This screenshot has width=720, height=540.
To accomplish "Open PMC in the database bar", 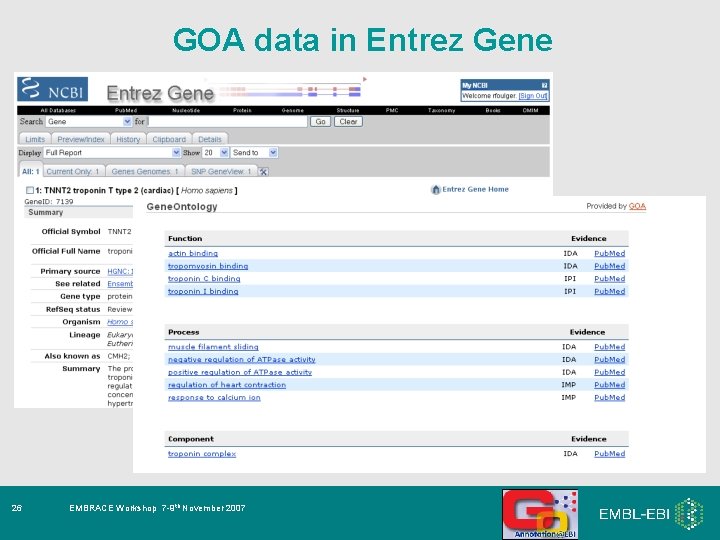I will [x=392, y=110].
